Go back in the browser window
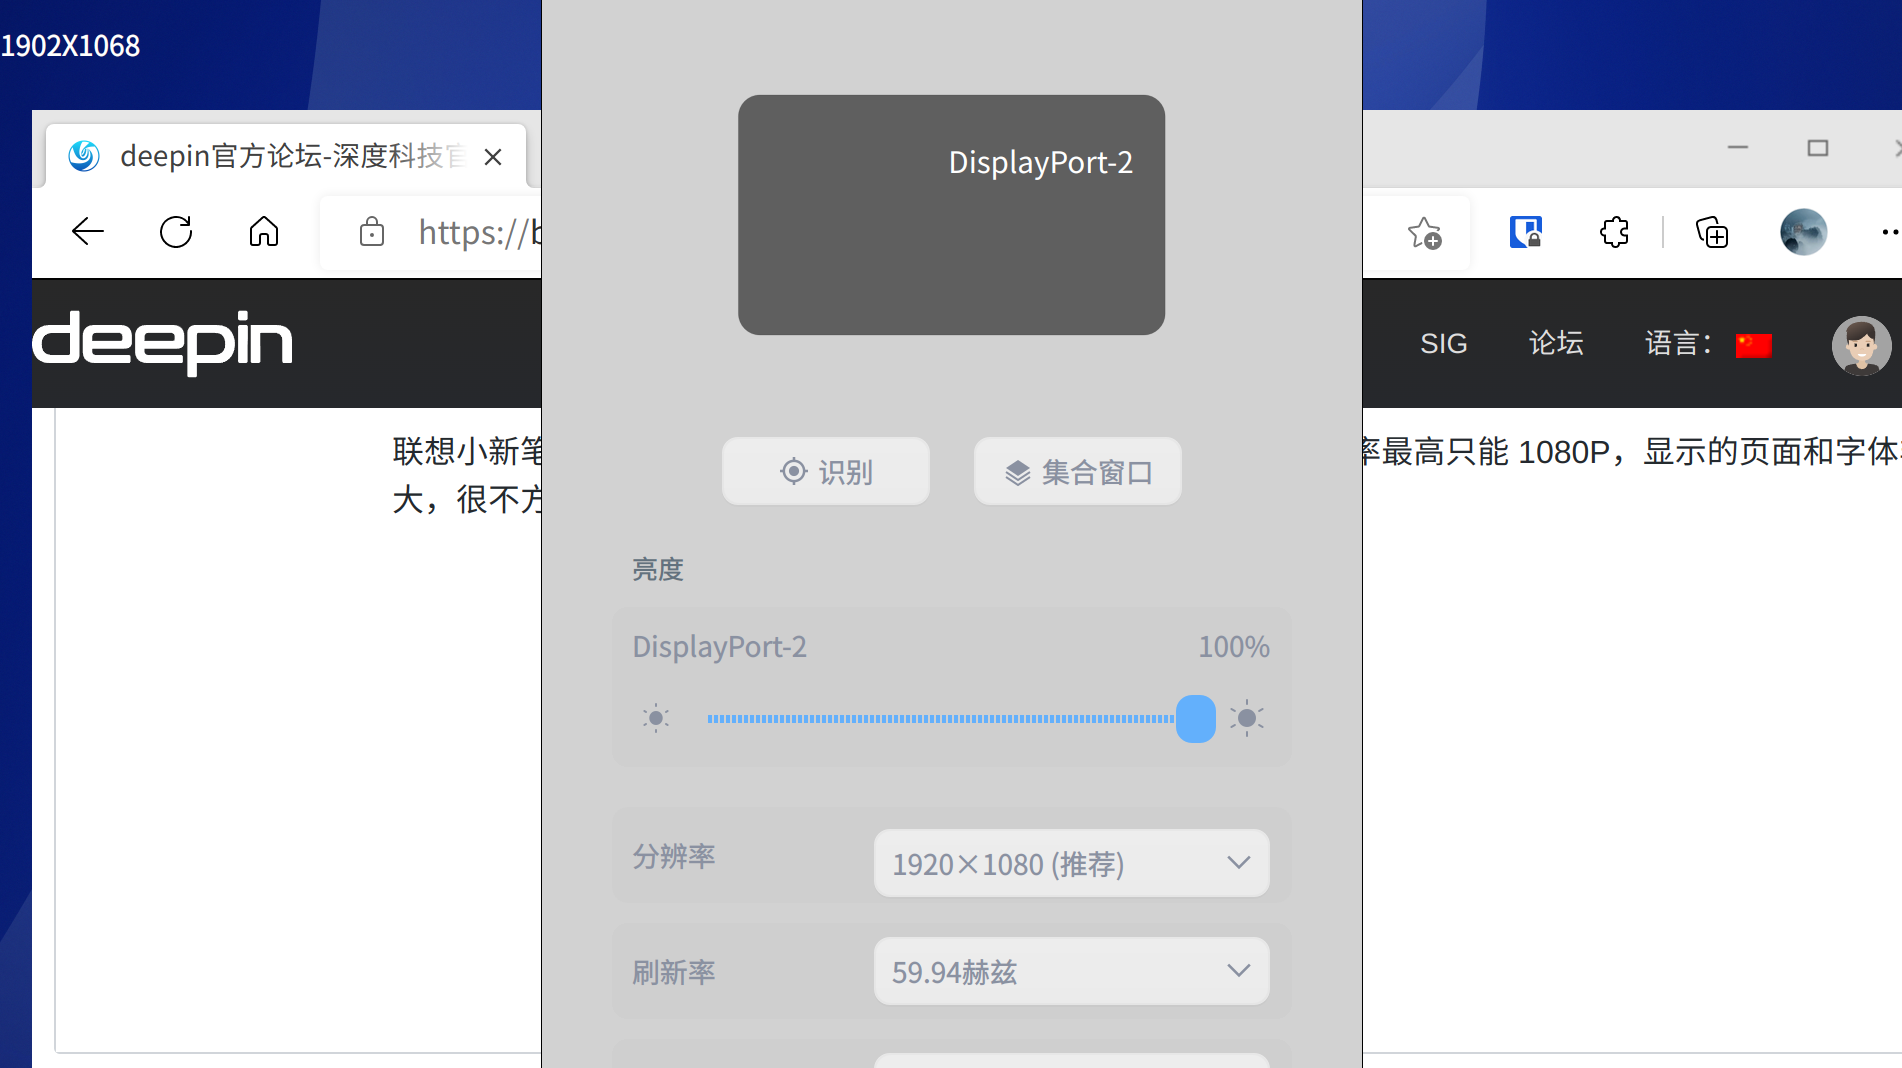1902x1068 pixels. pos(88,232)
